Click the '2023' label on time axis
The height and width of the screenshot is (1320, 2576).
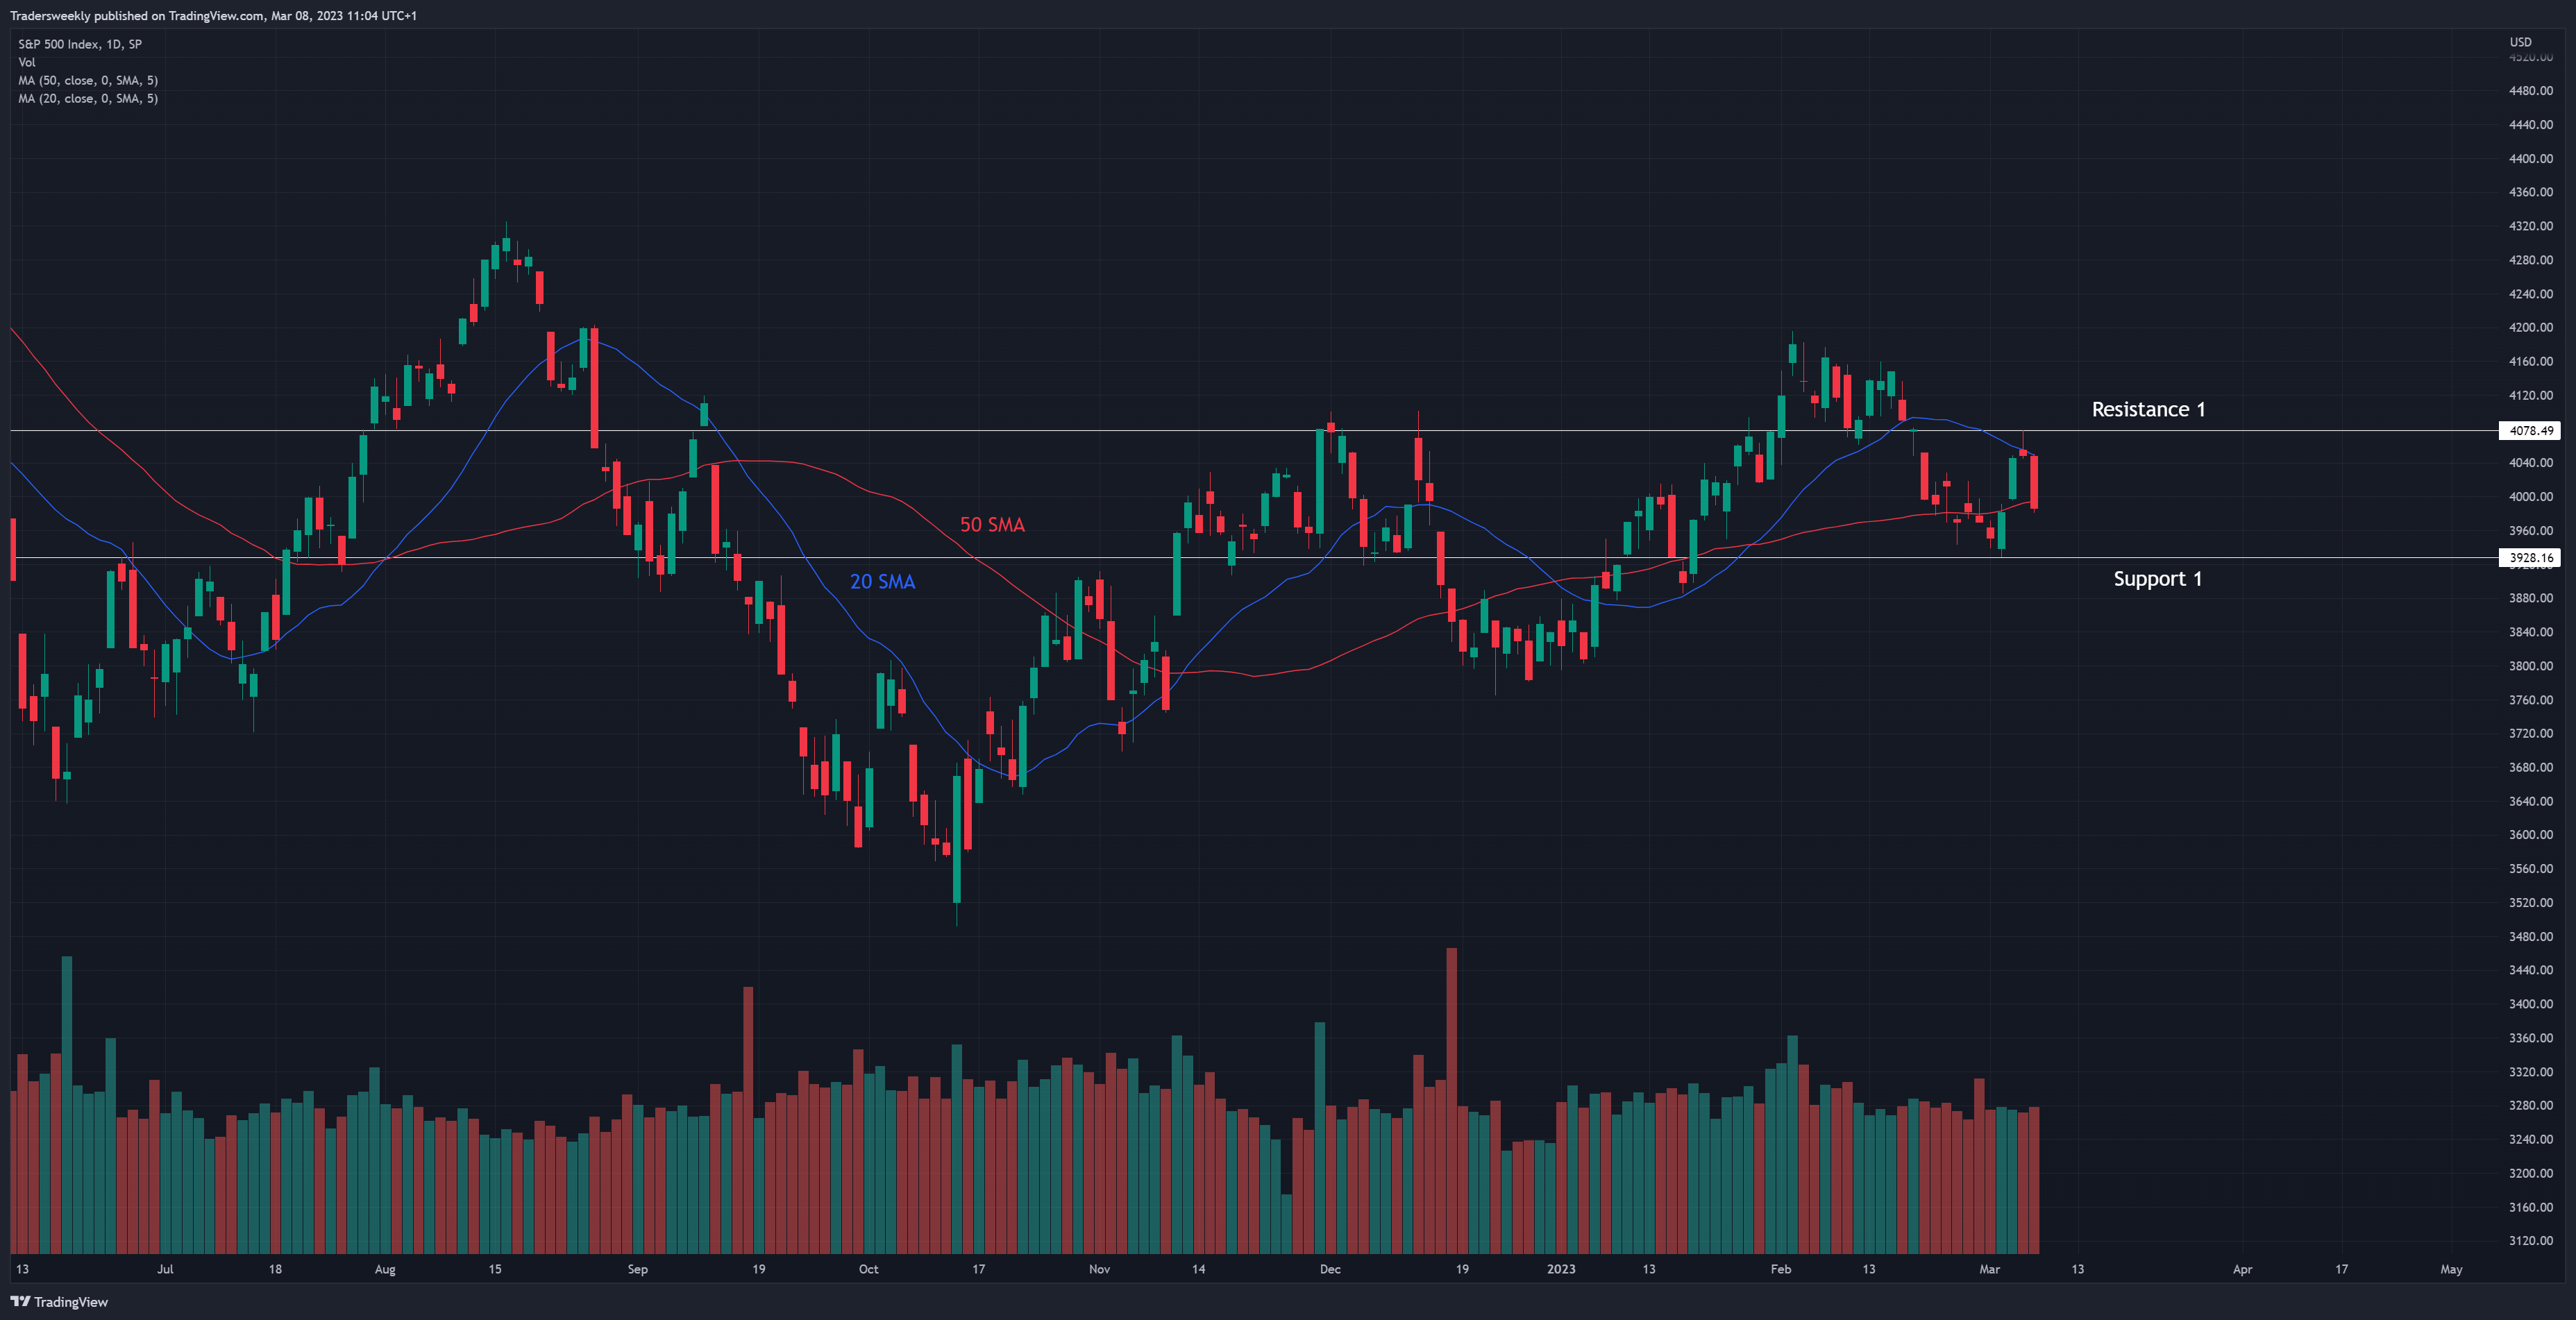[1560, 1269]
